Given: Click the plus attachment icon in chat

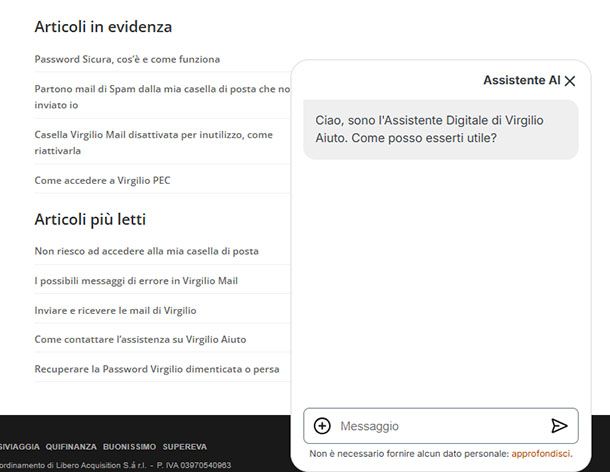Looking at the screenshot, I should [322, 426].
